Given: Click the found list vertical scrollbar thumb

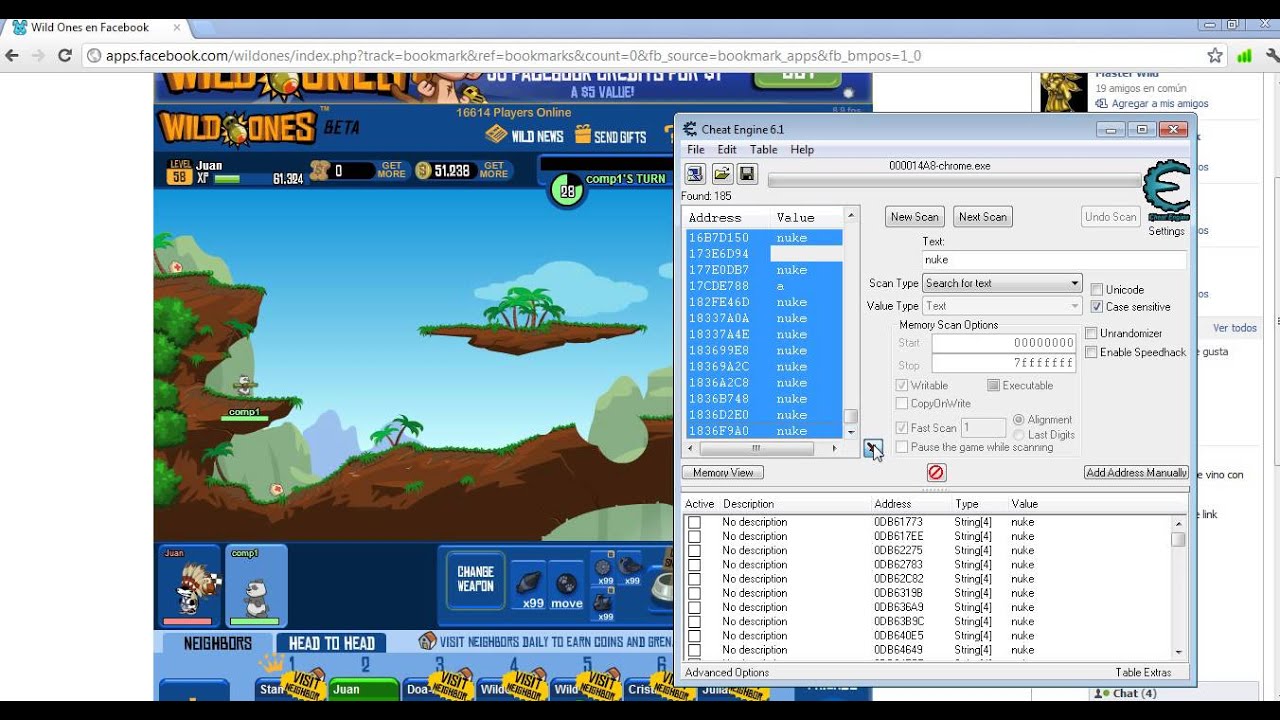Looking at the screenshot, I should [851, 416].
